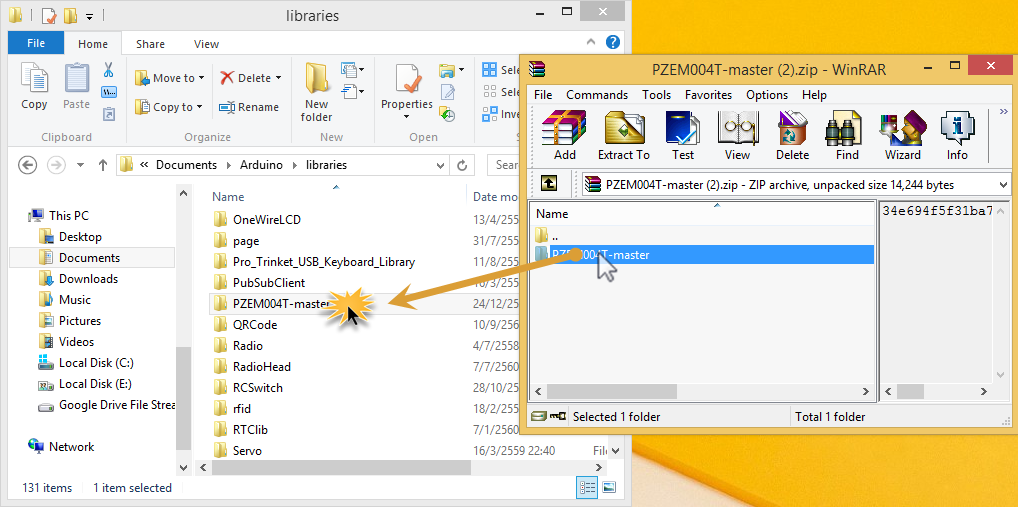Click the Name column header in WinRAR
Screen dimensions: 1018x507
pyautogui.click(x=552, y=214)
